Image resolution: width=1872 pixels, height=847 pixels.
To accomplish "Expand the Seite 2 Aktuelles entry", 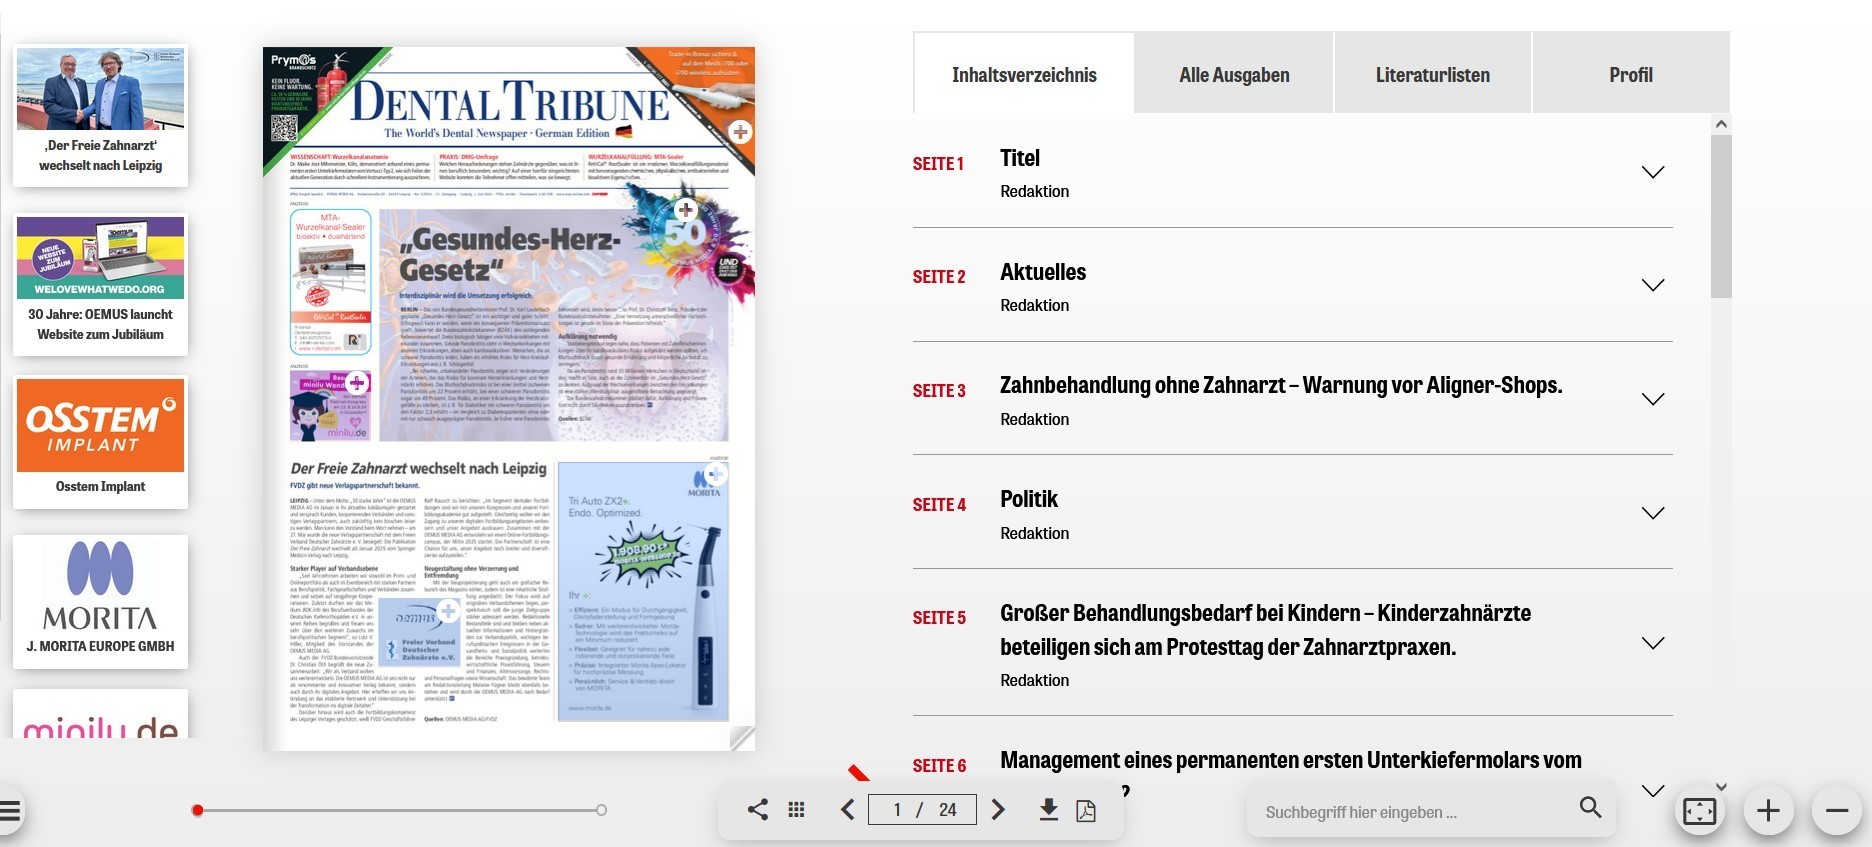I will point(1653,285).
